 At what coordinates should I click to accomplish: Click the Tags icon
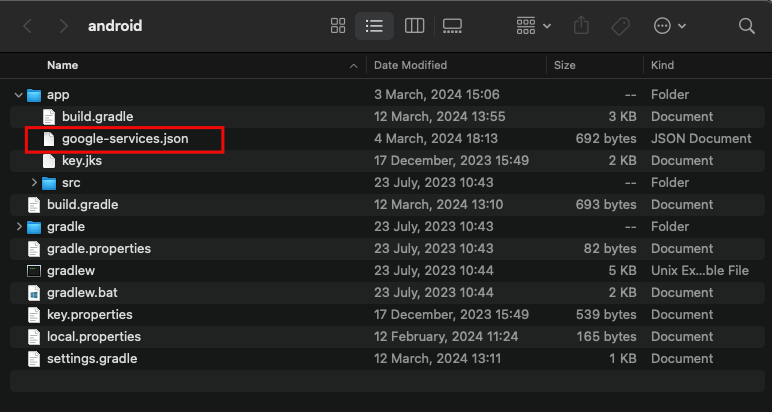(620, 26)
